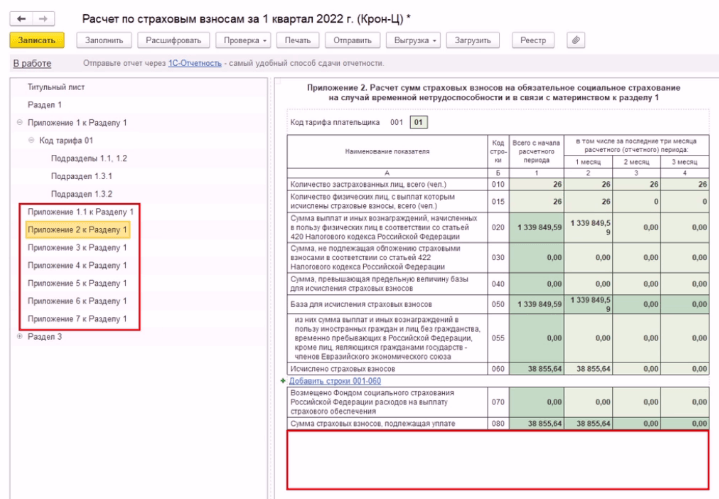The height and width of the screenshot is (499, 719).
Task: Click the Отправить button
Action: 352,41
